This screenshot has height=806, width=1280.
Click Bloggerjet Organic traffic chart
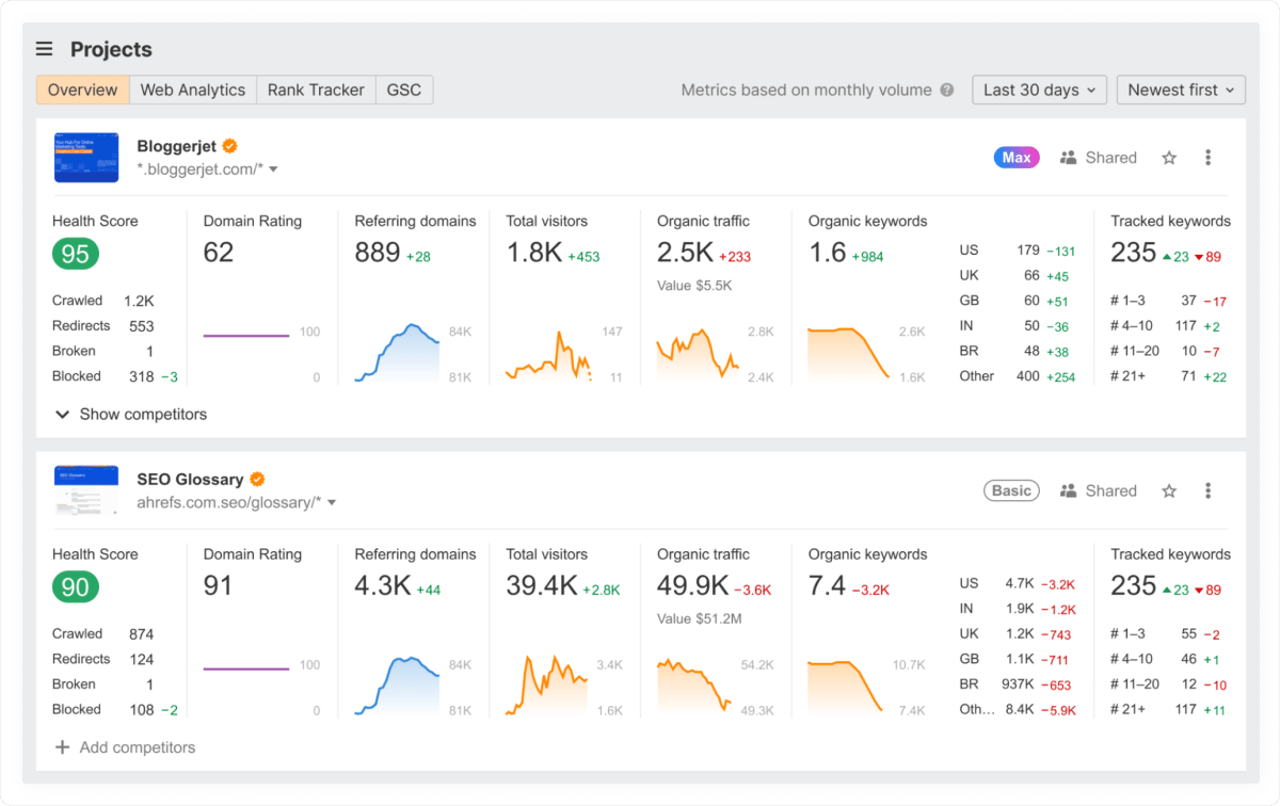click(698, 352)
